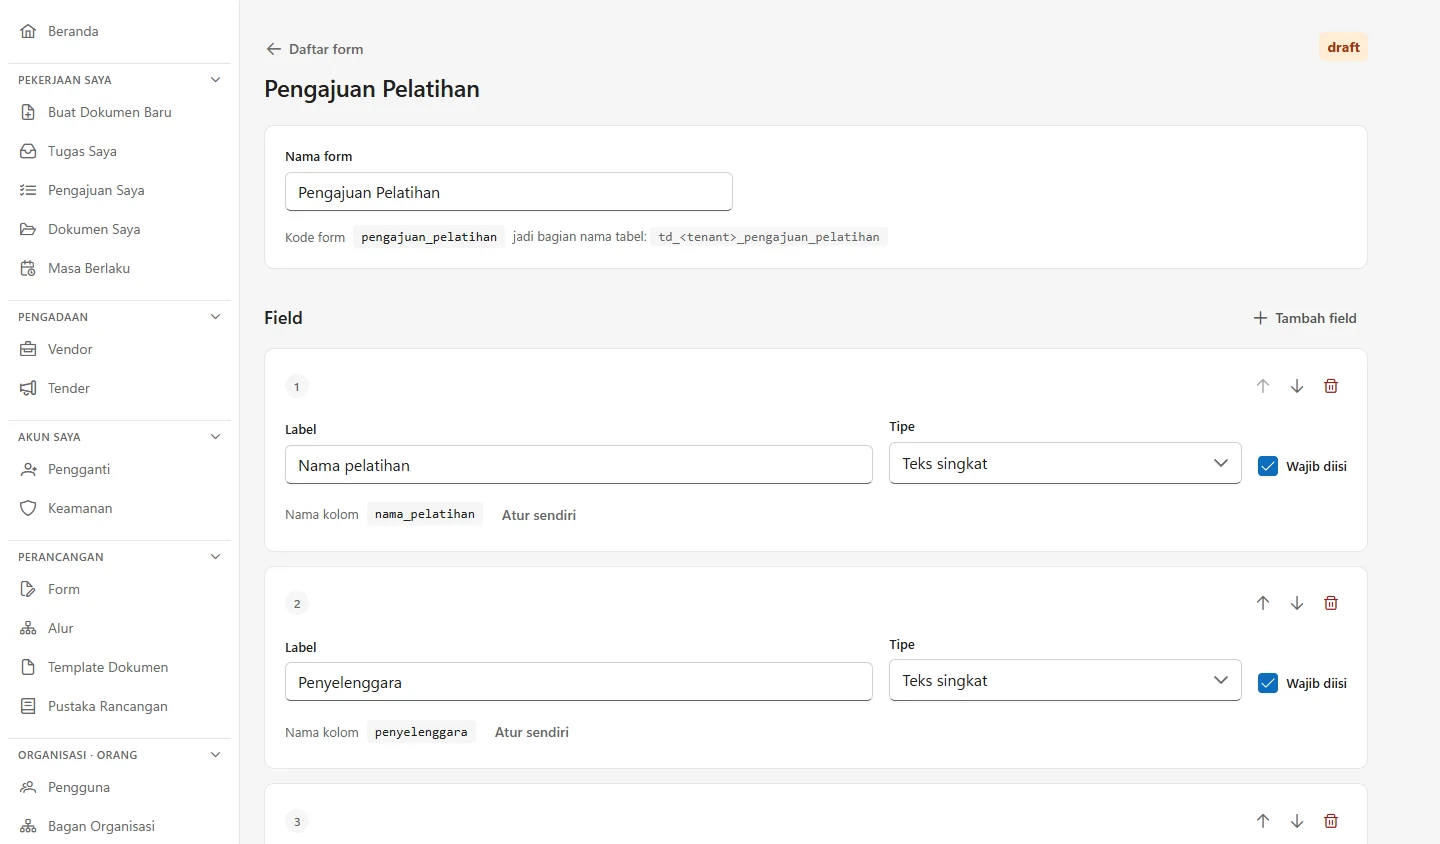Collapse the Pekerjaan Saya section
The image size is (1440, 844).
pos(215,80)
